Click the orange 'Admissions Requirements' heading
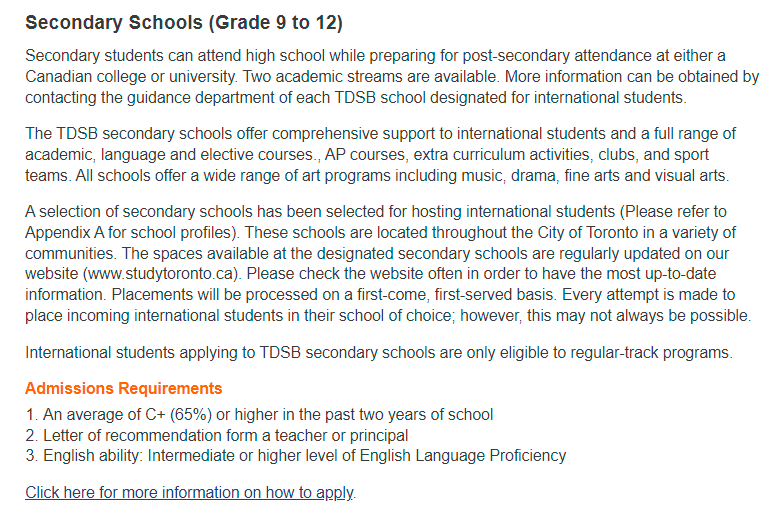Screen dimensions: 784x519 pyautogui.click(x=124, y=388)
